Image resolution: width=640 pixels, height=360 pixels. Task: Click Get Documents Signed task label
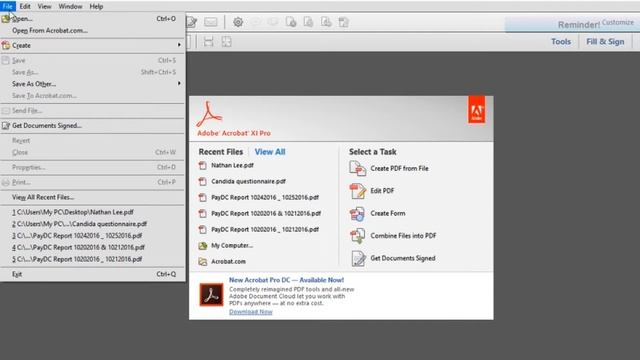[402, 258]
